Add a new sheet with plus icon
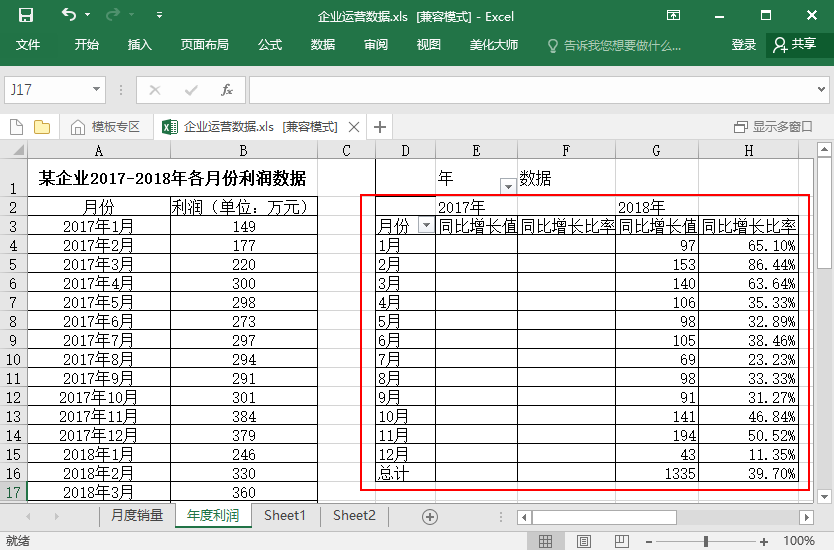The height and width of the screenshot is (550, 834). click(x=430, y=516)
